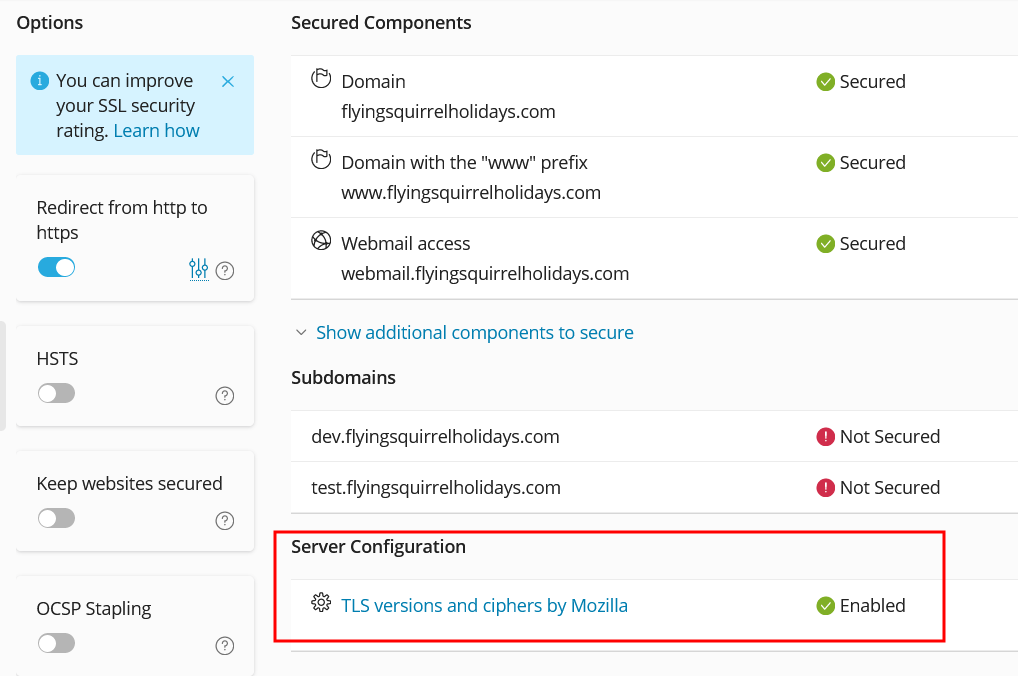Click the info icon in SSL notice

40,81
